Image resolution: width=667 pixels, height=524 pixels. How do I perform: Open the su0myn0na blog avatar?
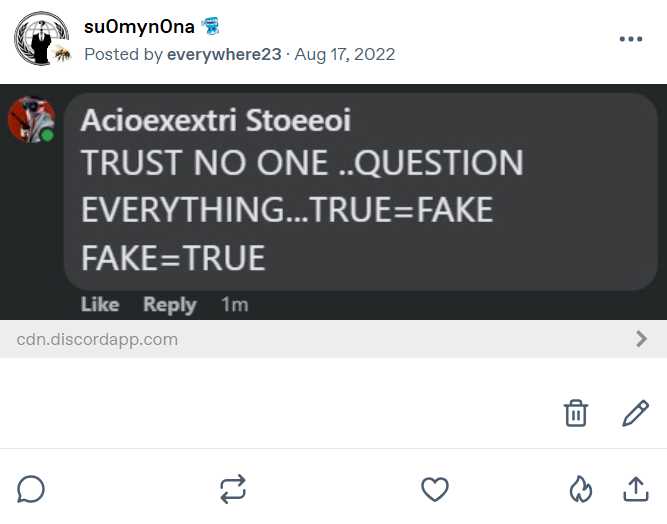coord(39,38)
